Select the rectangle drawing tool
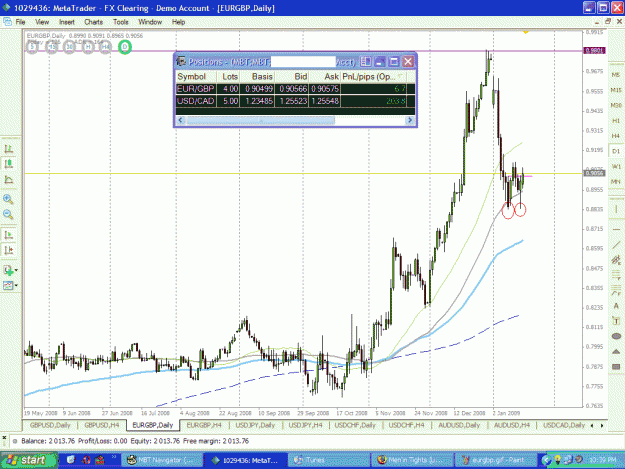This screenshot has width=625, height=469. tap(616, 367)
